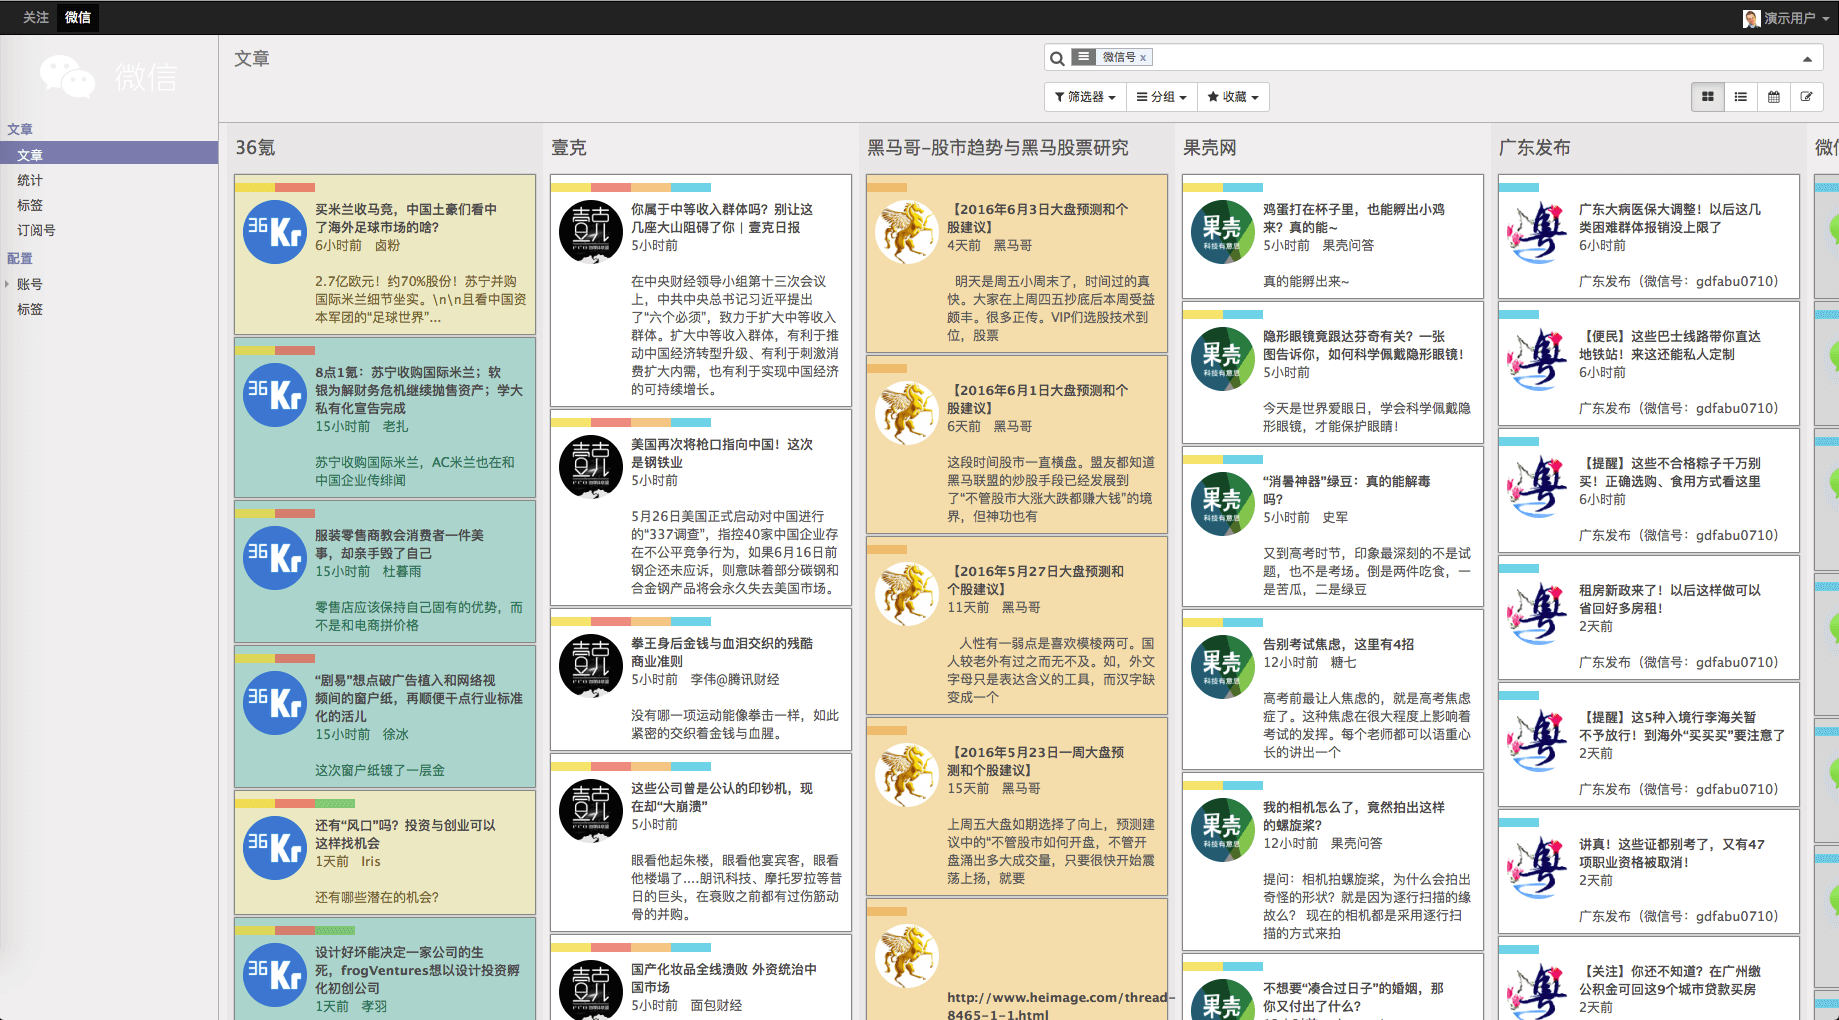Click red color tag on 买米兰收马竞 card

pos(295,187)
